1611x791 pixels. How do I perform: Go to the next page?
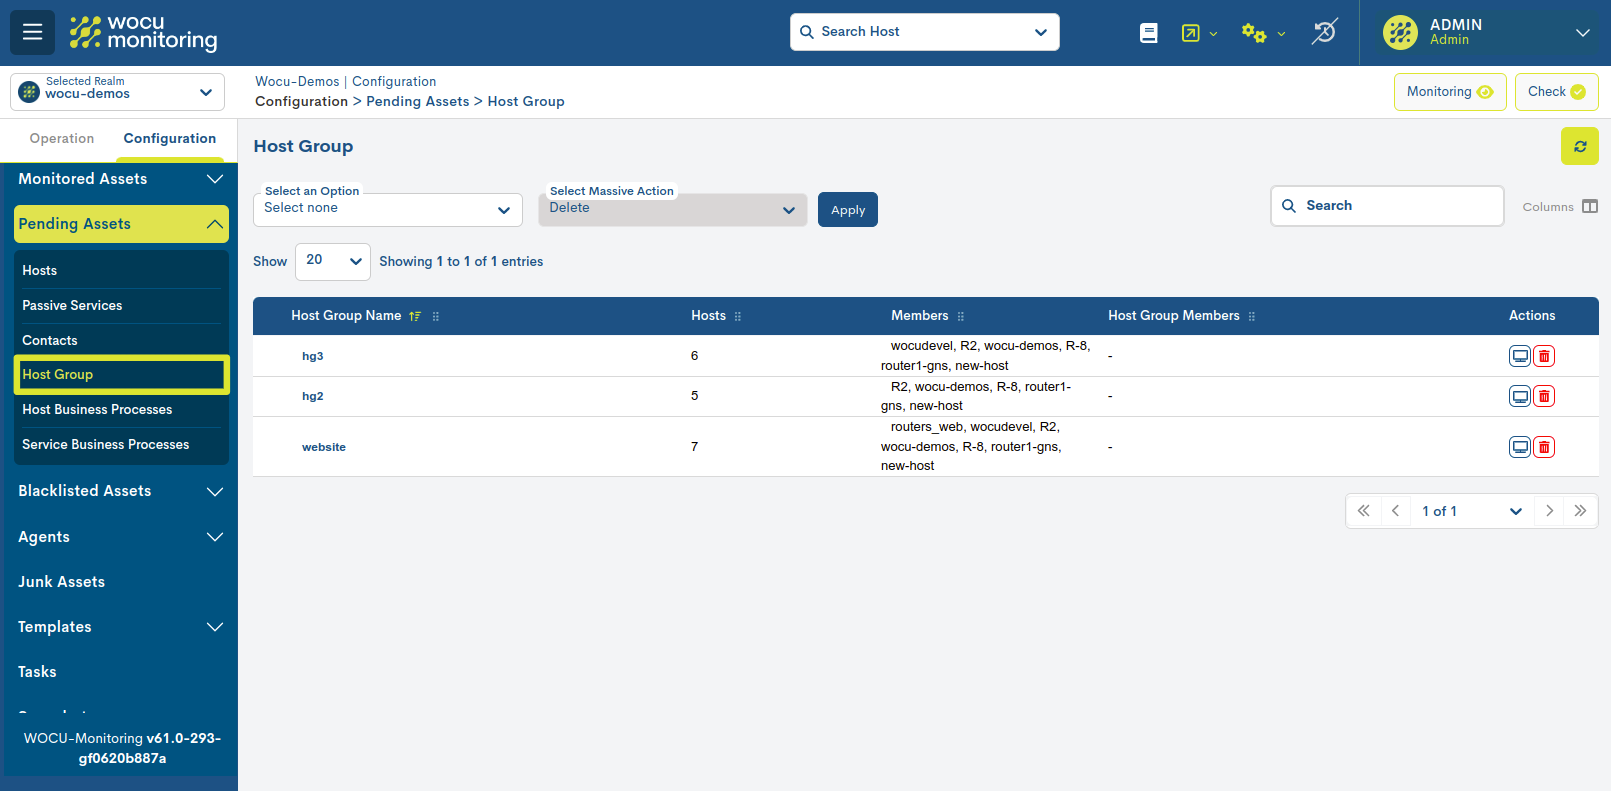pyautogui.click(x=1549, y=511)
